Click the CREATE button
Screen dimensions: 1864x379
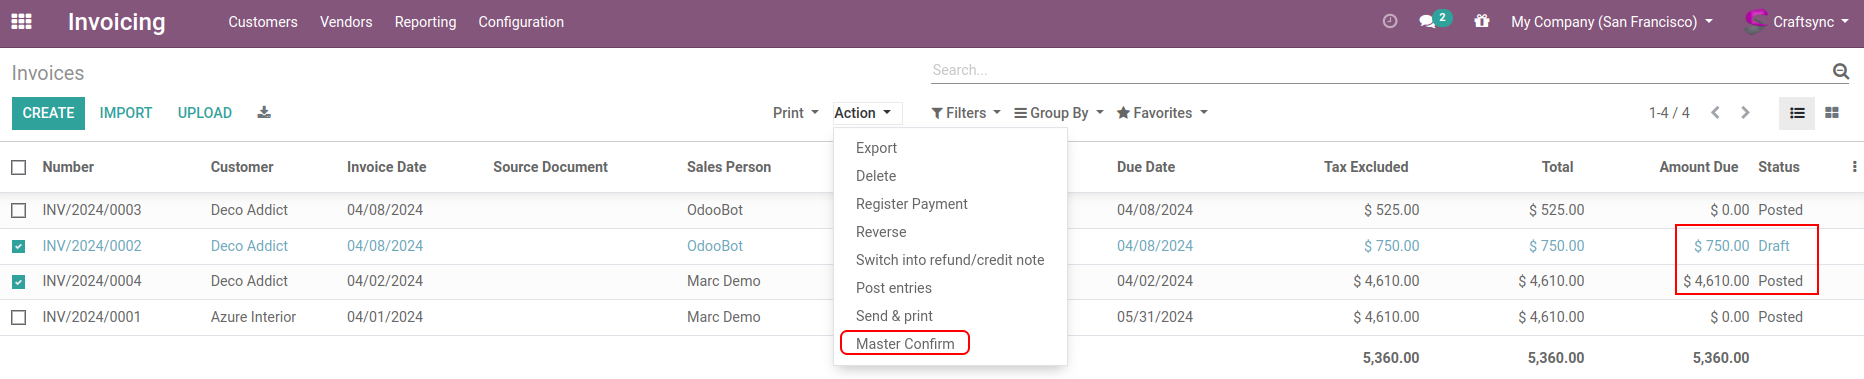coord(48,113)
